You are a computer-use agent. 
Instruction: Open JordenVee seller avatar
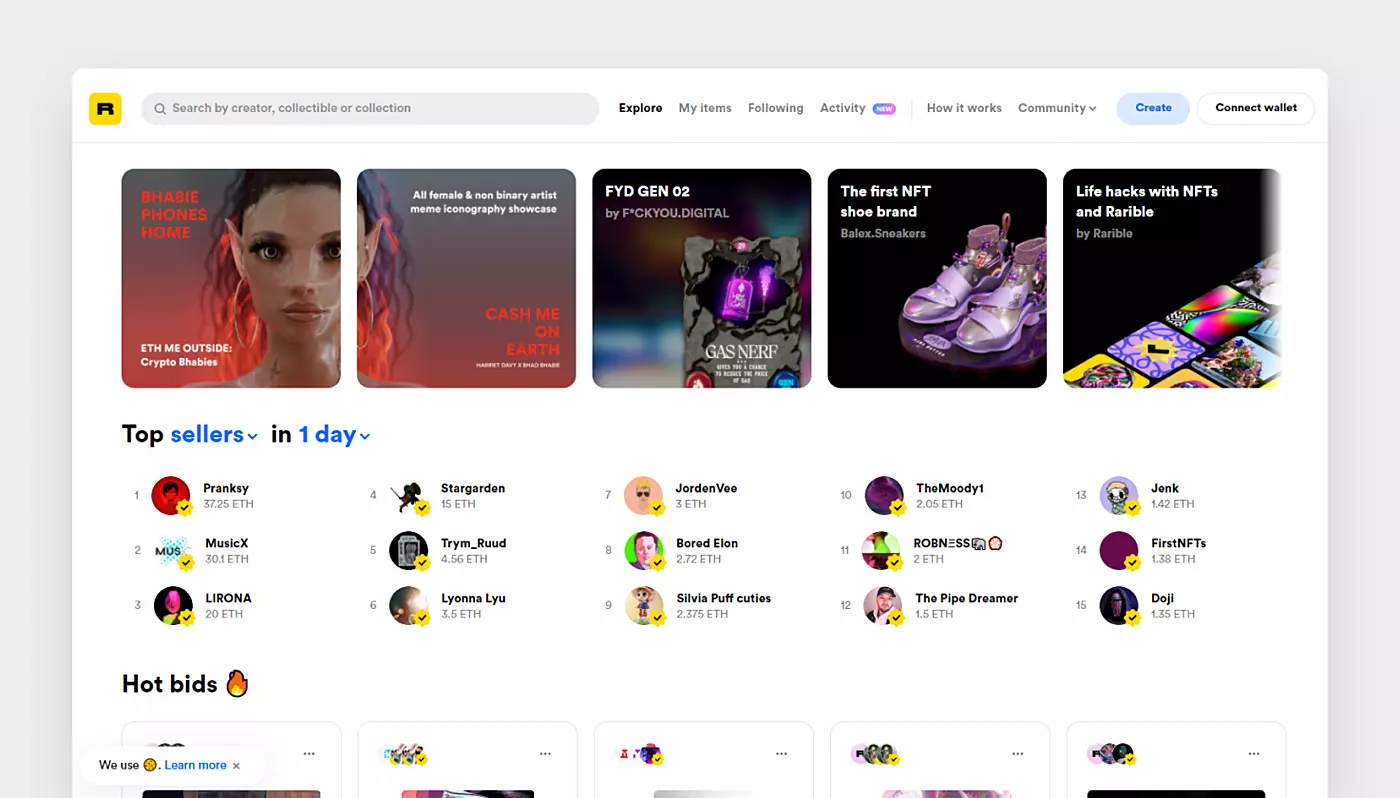[x=644, y=496]
